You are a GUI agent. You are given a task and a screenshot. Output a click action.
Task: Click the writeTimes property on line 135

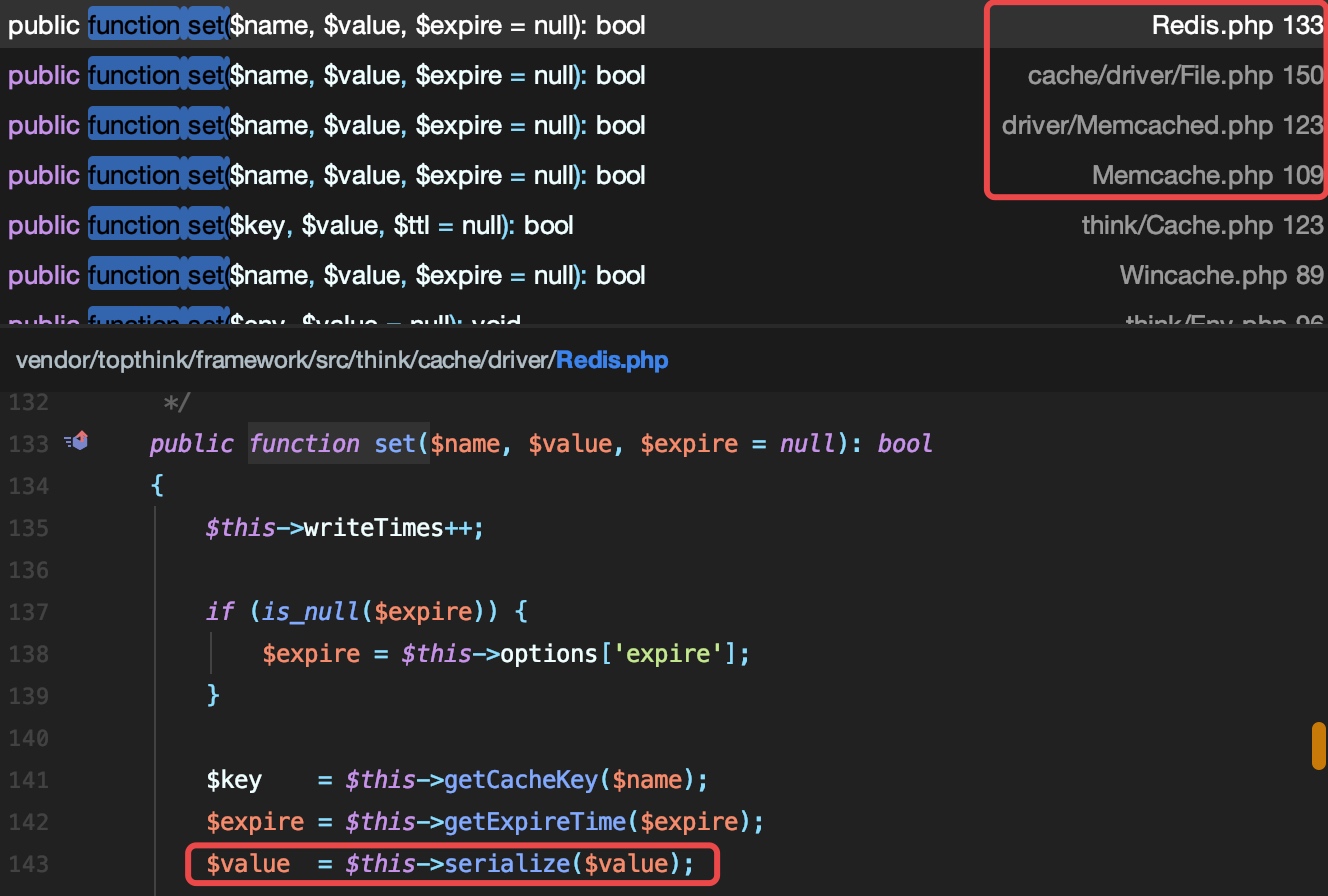pyautogui.click(x=373, y=527)
